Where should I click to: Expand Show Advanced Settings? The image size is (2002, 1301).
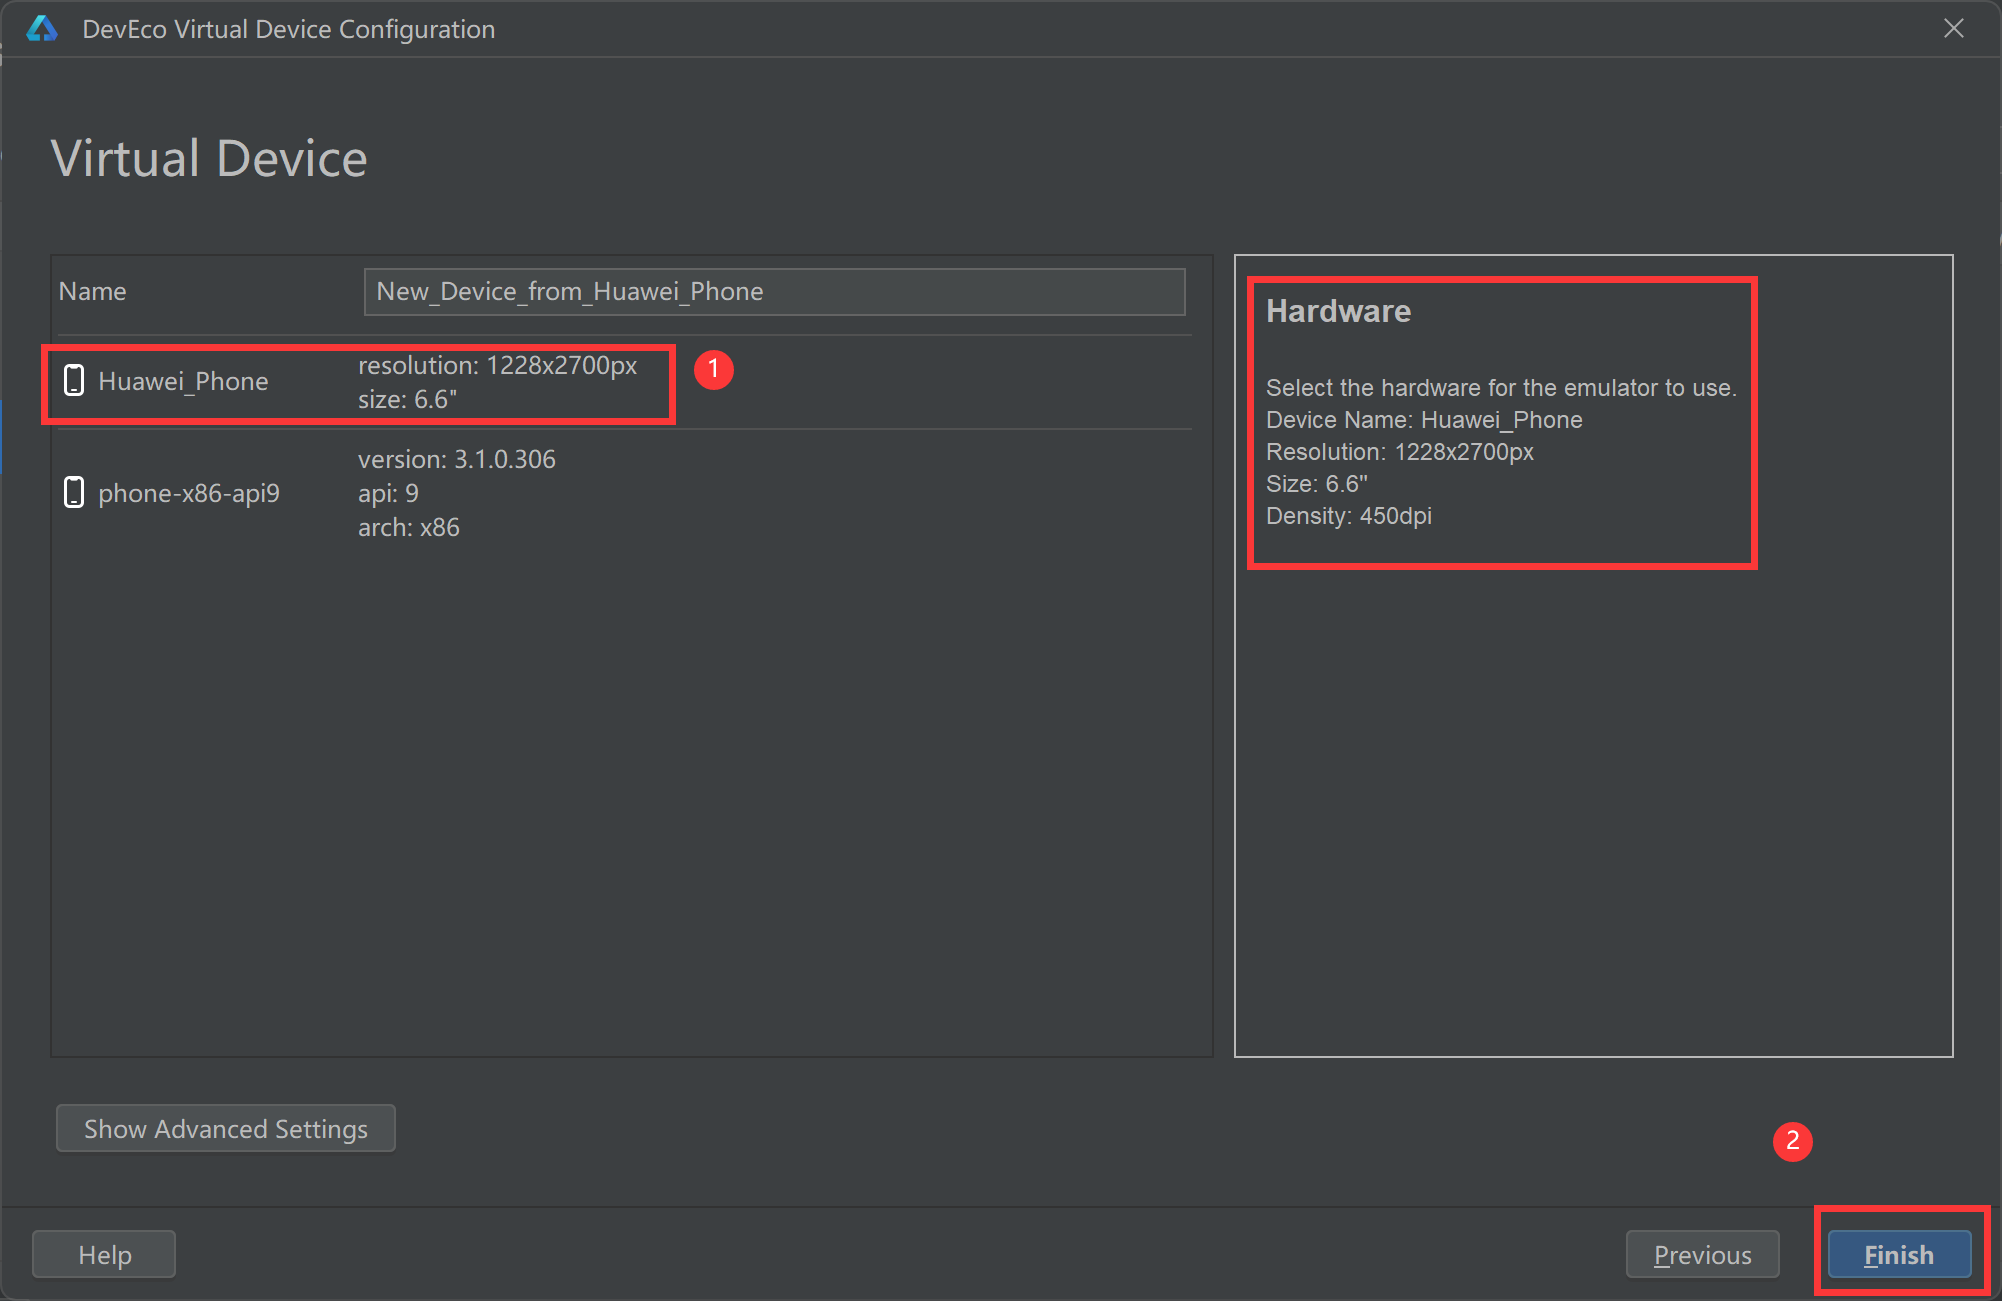pyautogui.click(x=225, y=1128)
